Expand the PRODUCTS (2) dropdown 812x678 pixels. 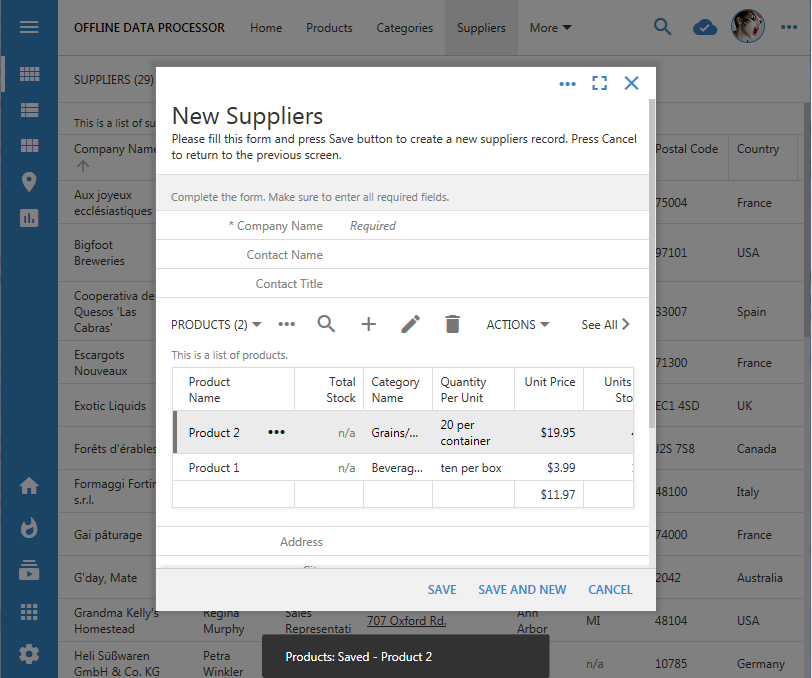(216, 325)
